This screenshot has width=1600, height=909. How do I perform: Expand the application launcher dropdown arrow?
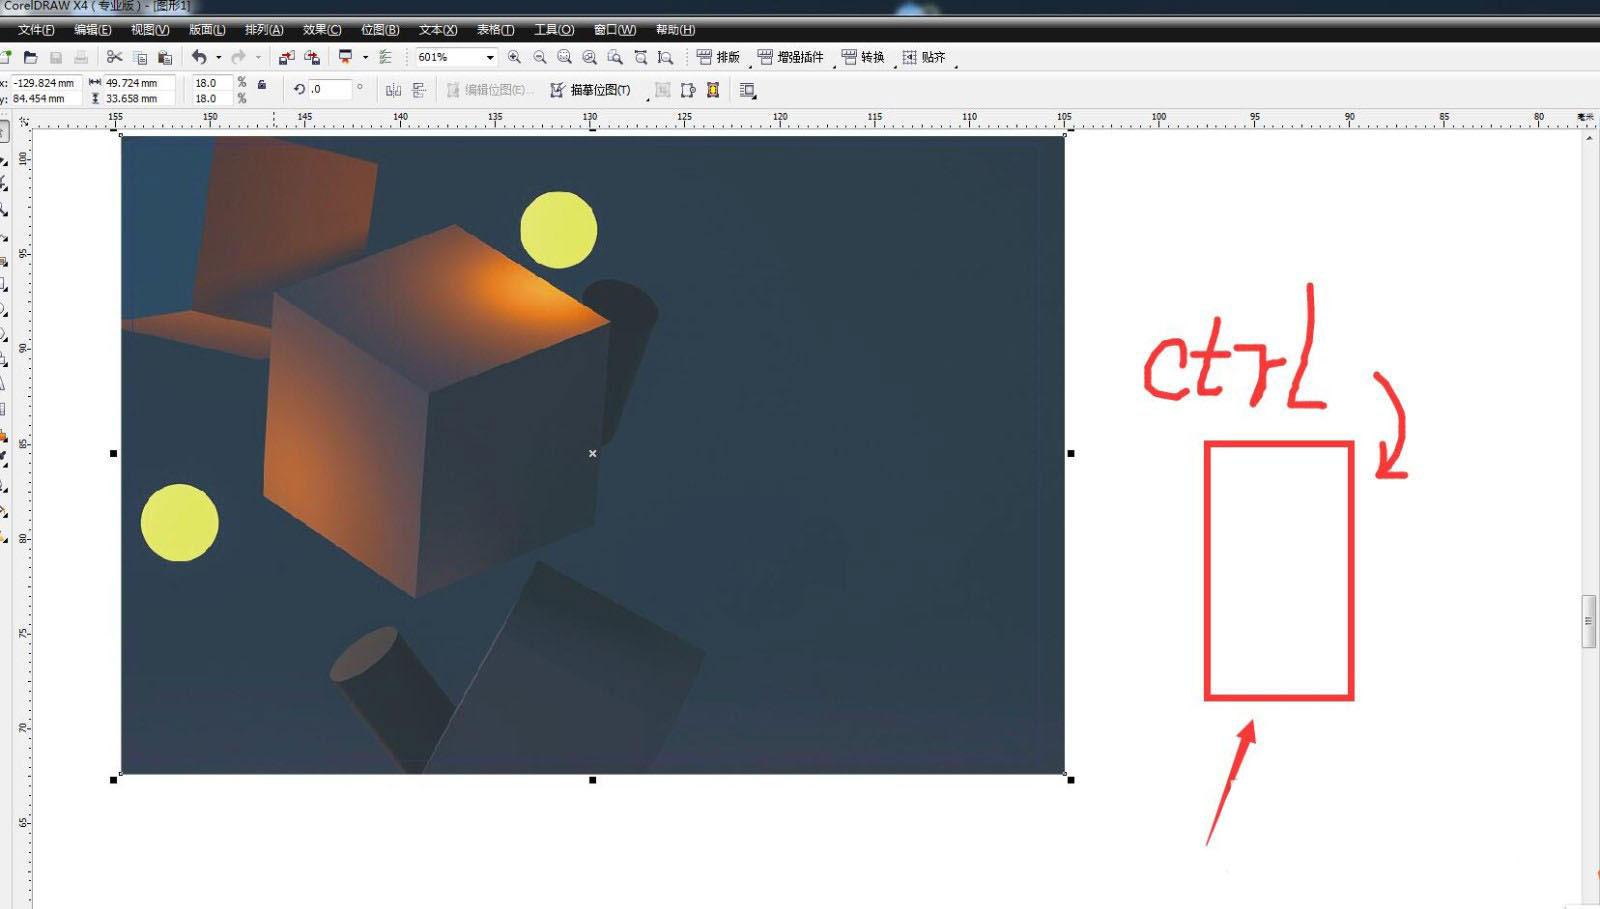(x=365, y=58)
